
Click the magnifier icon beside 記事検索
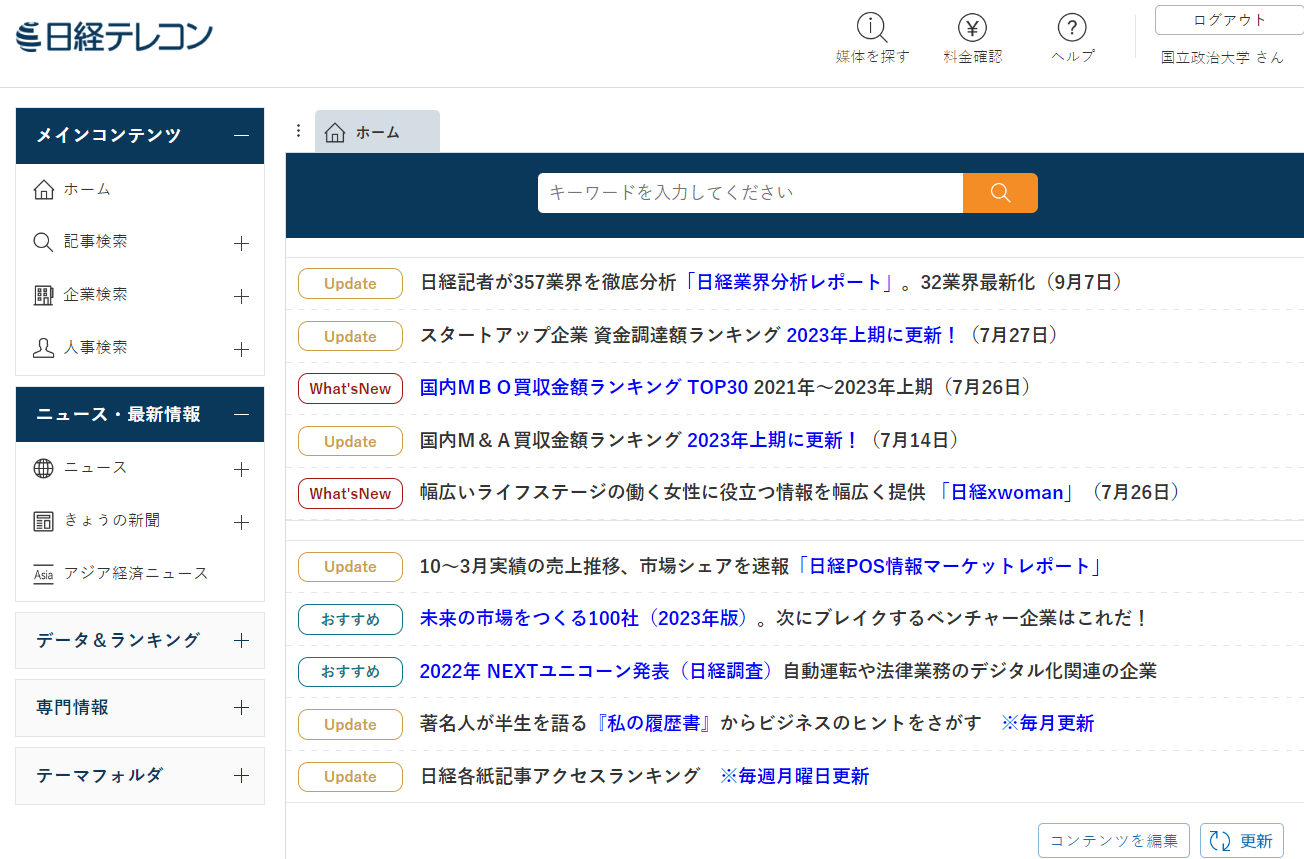[x=43, y=242]
